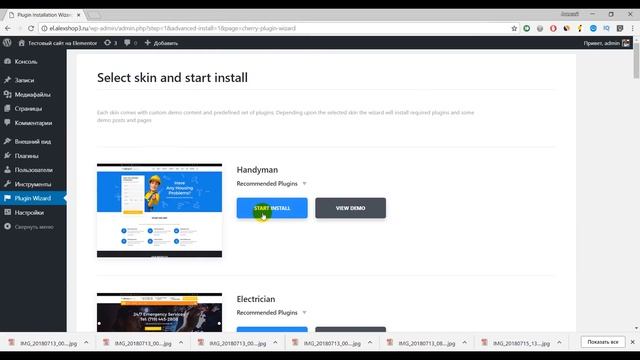Image resolution: width=640 pixels, height=360 pixels.
Task: Click the admin avatar icon
Action: click(x=625, y=43)
